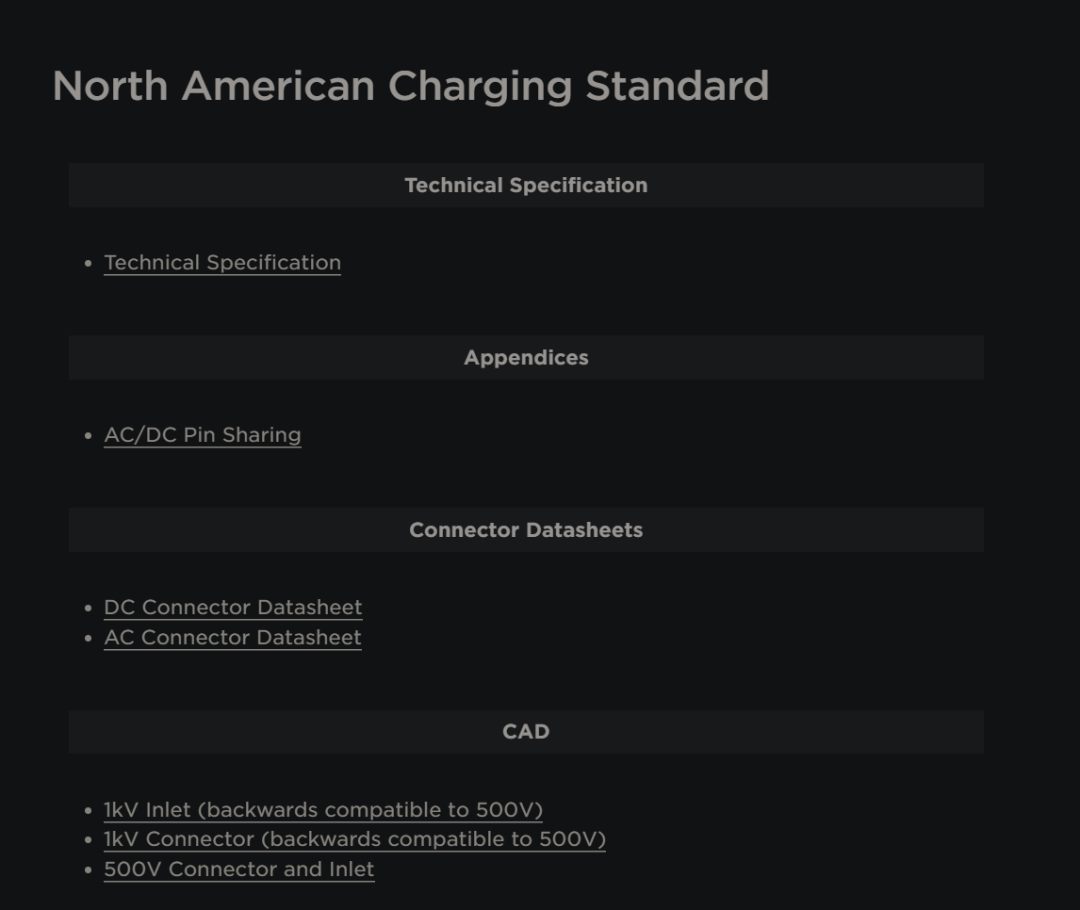Image resolution: width=1080 pixels, height=910 pixels.
Task: Click the bullet beside the 1kV Connector link
Action: (88, 840)
